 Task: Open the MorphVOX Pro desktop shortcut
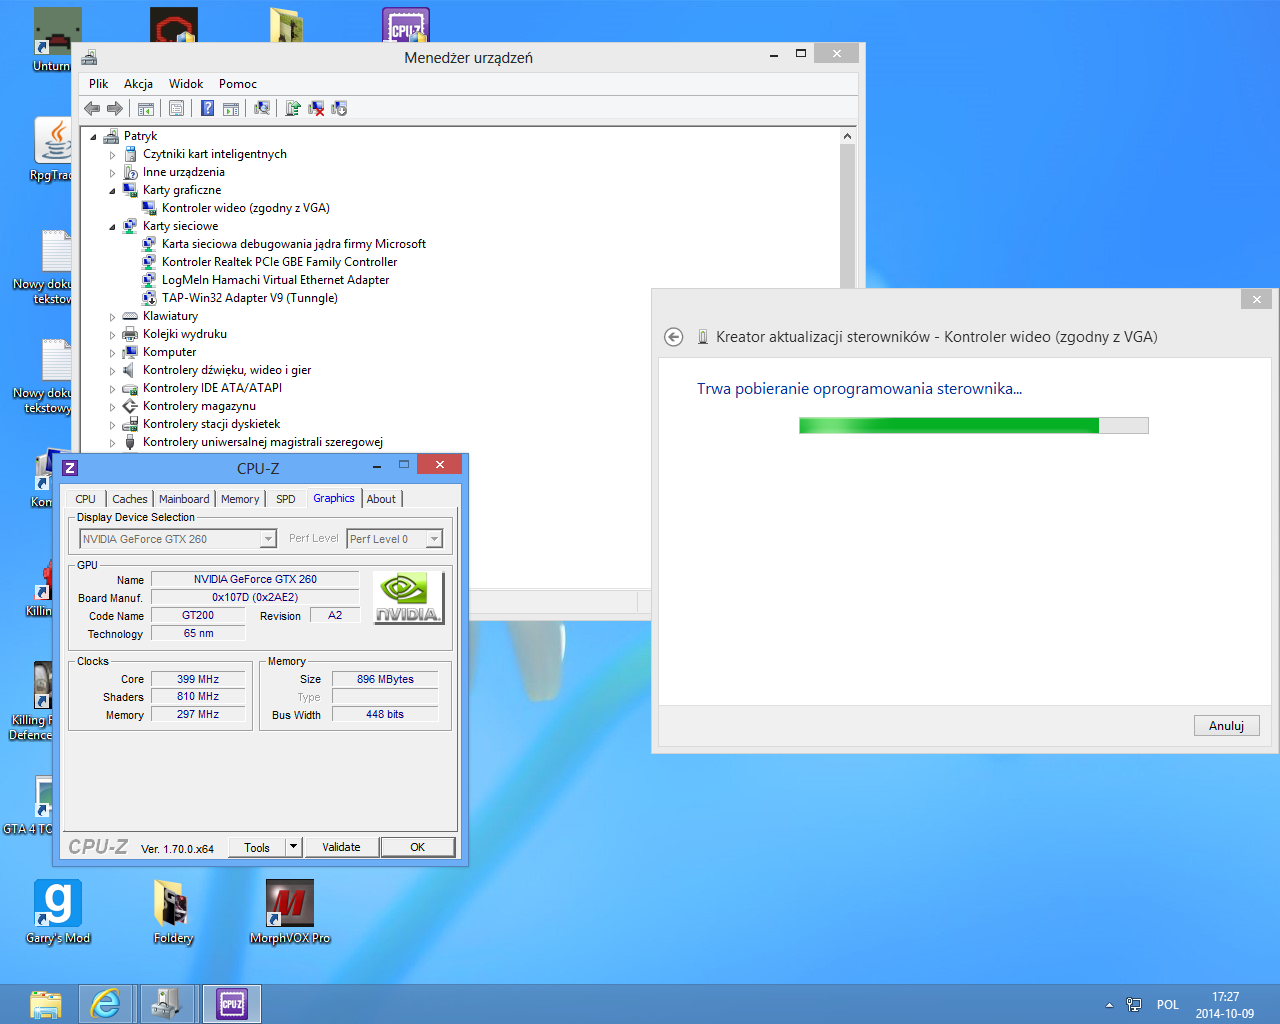click(x=290, y=912)
